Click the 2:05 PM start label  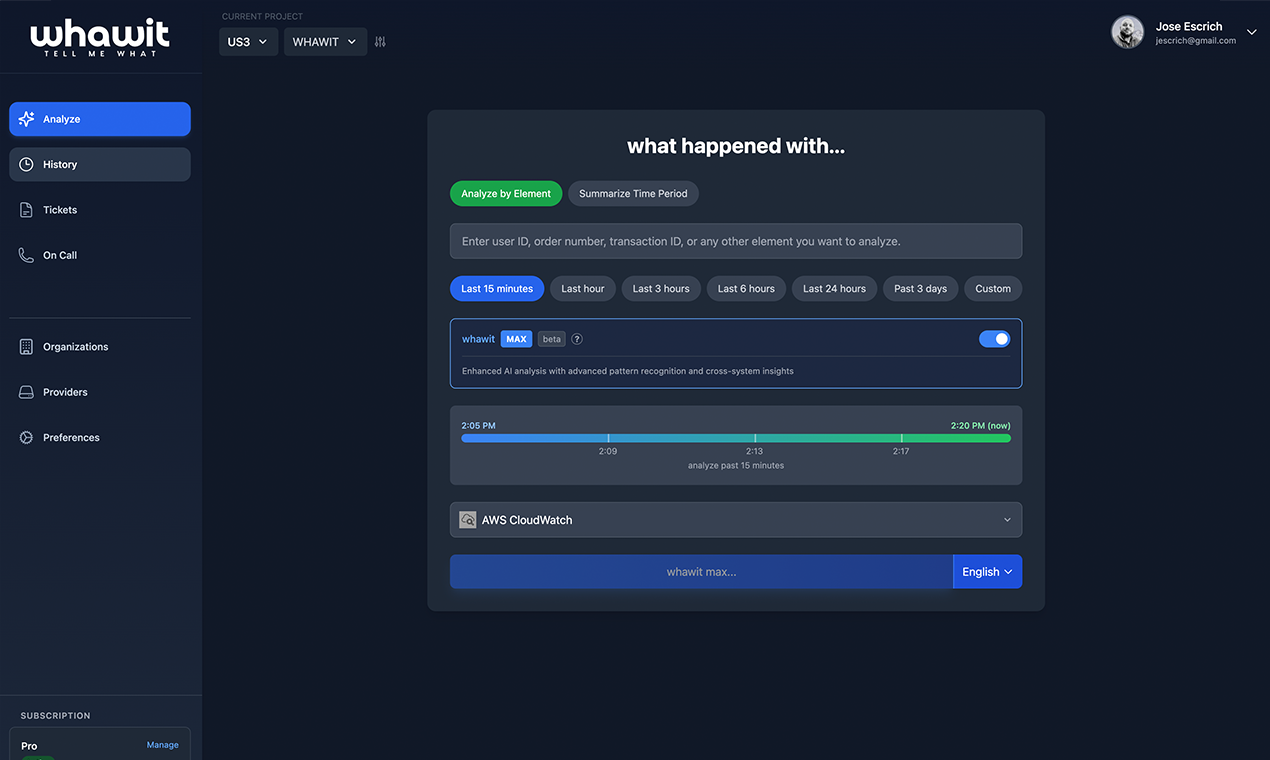coord(479,425)
